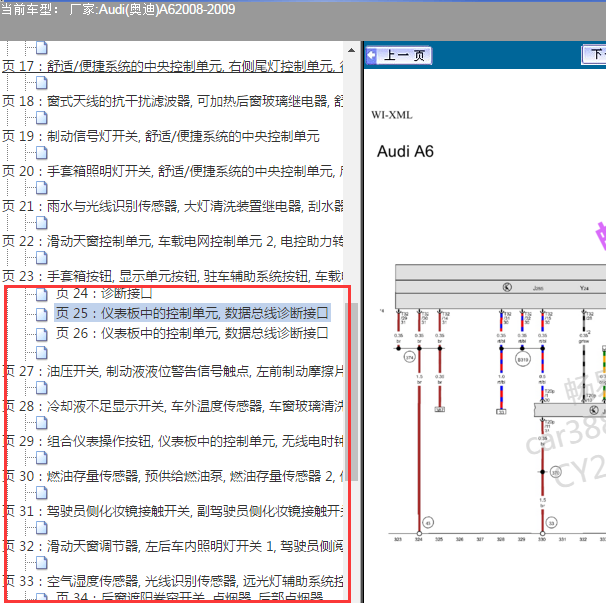The width and height of the screenshot is (606, 603).
Task: Click document icon above 页 17 row
Action: [x=42, y=48]
